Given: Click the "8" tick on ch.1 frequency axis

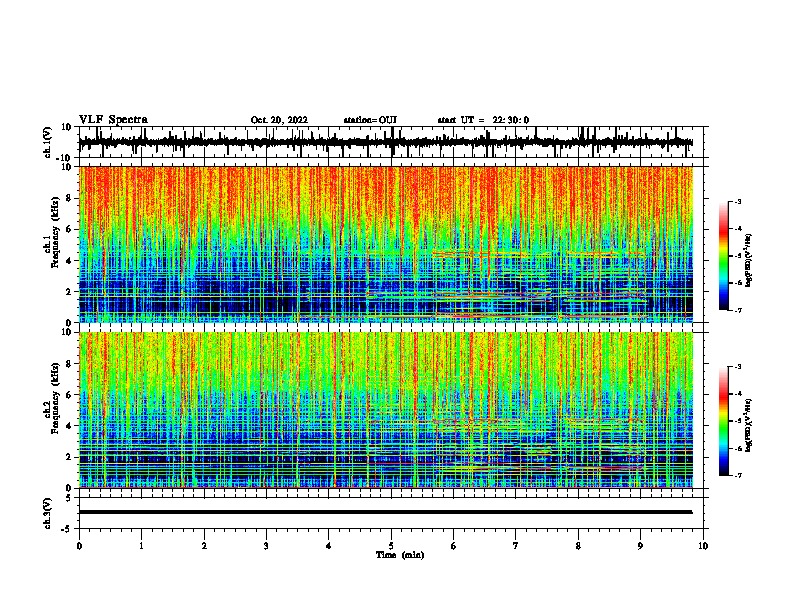Looking at the screenshot, I should coord(69,198).
